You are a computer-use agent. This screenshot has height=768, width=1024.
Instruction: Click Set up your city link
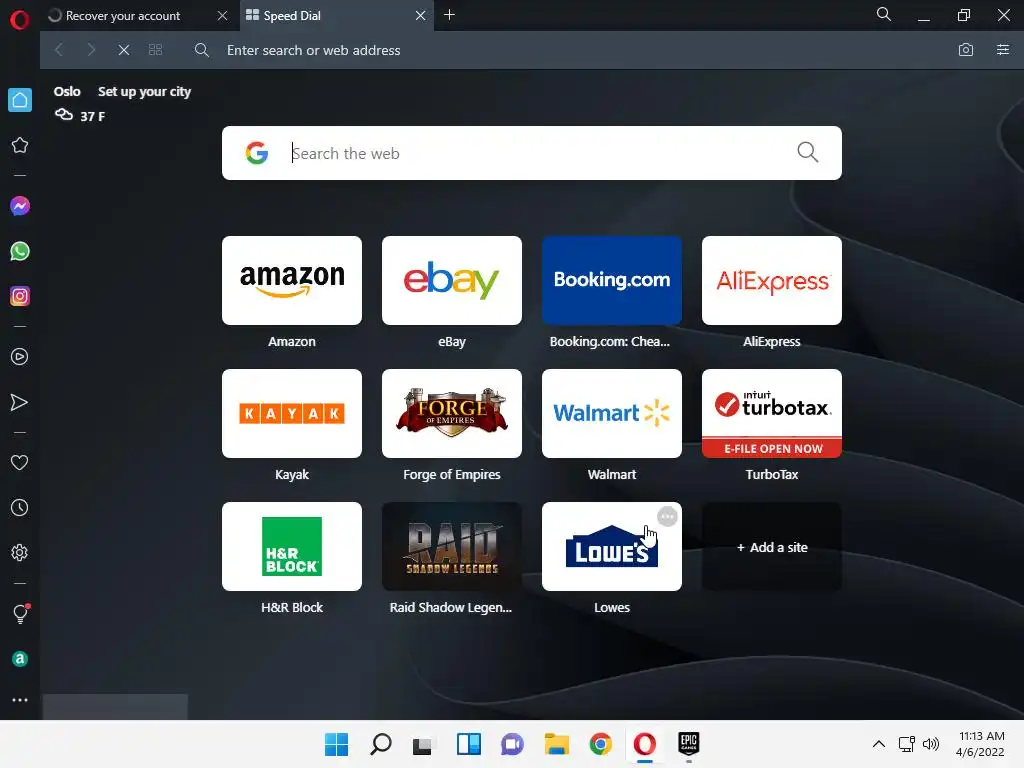(x=144, y=91)
